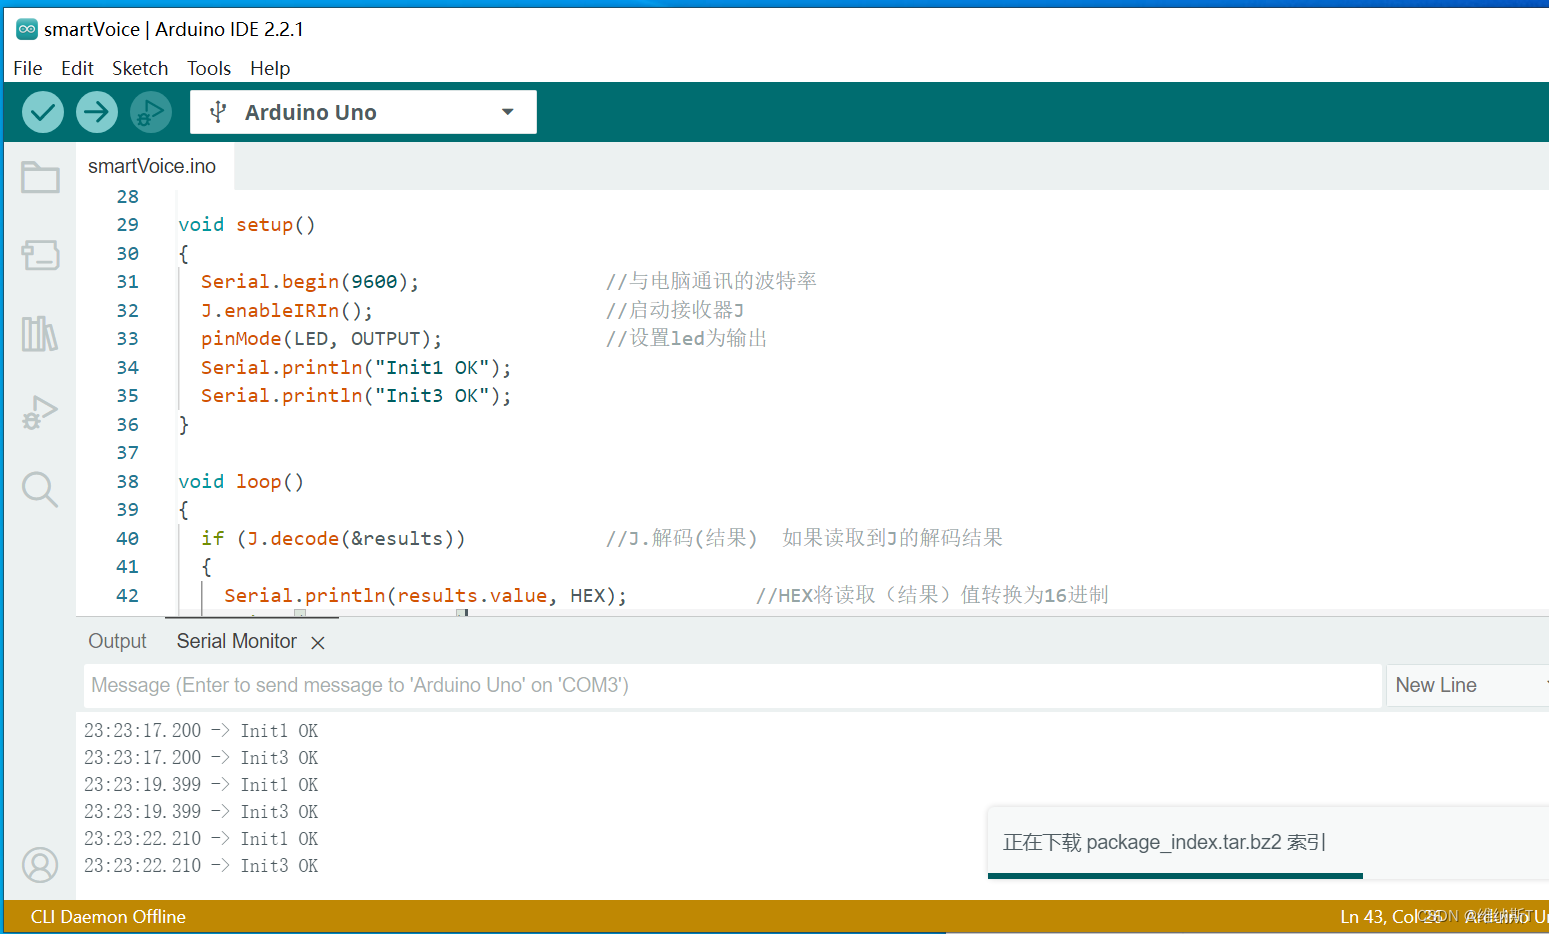Click the Ln 43 cursor position indicator
1549x934 pixels.
(1388, 916)
